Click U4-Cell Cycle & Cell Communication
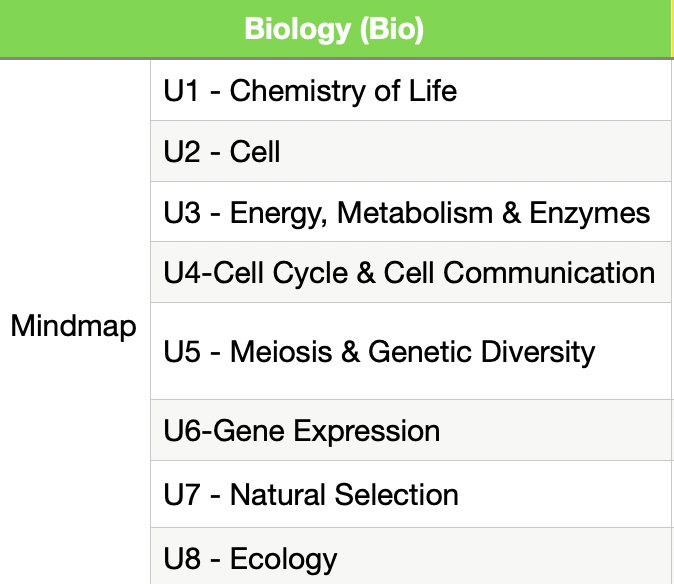The width and height of the screenshot is (674, 584). point(409,272)
